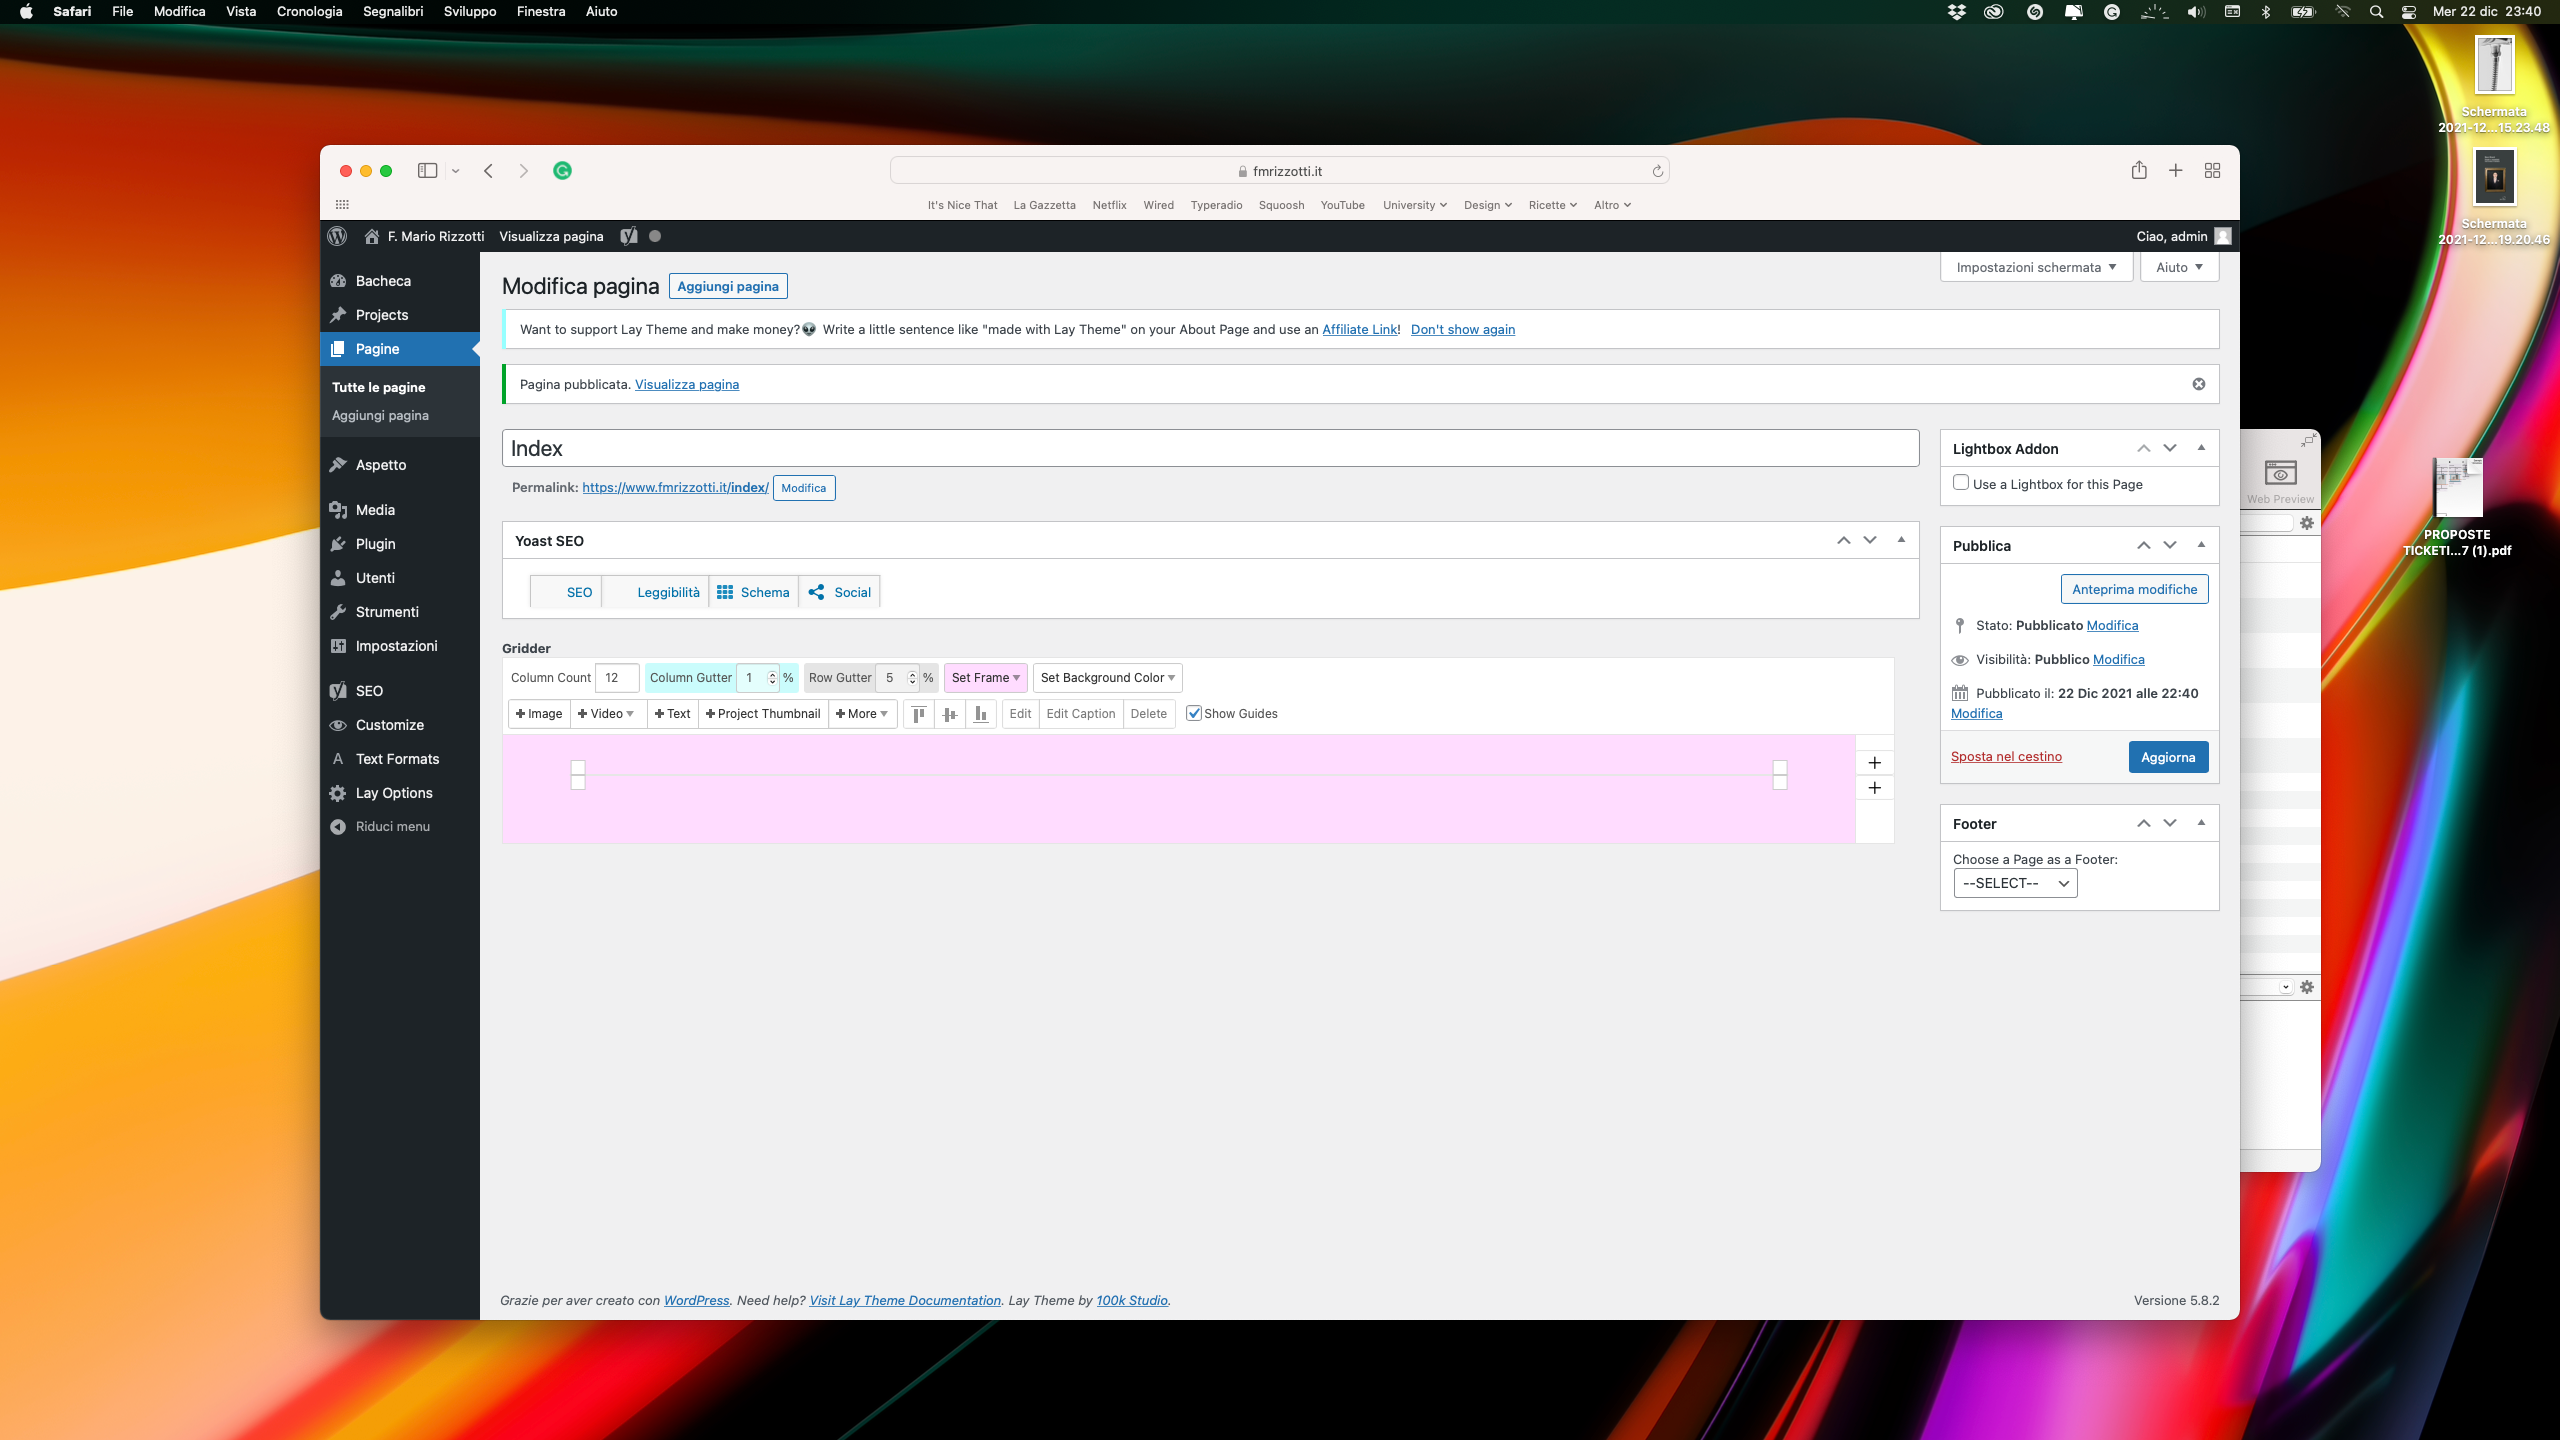
Task: Switch to the Leggibilità tab
Action: pos(667,592)
